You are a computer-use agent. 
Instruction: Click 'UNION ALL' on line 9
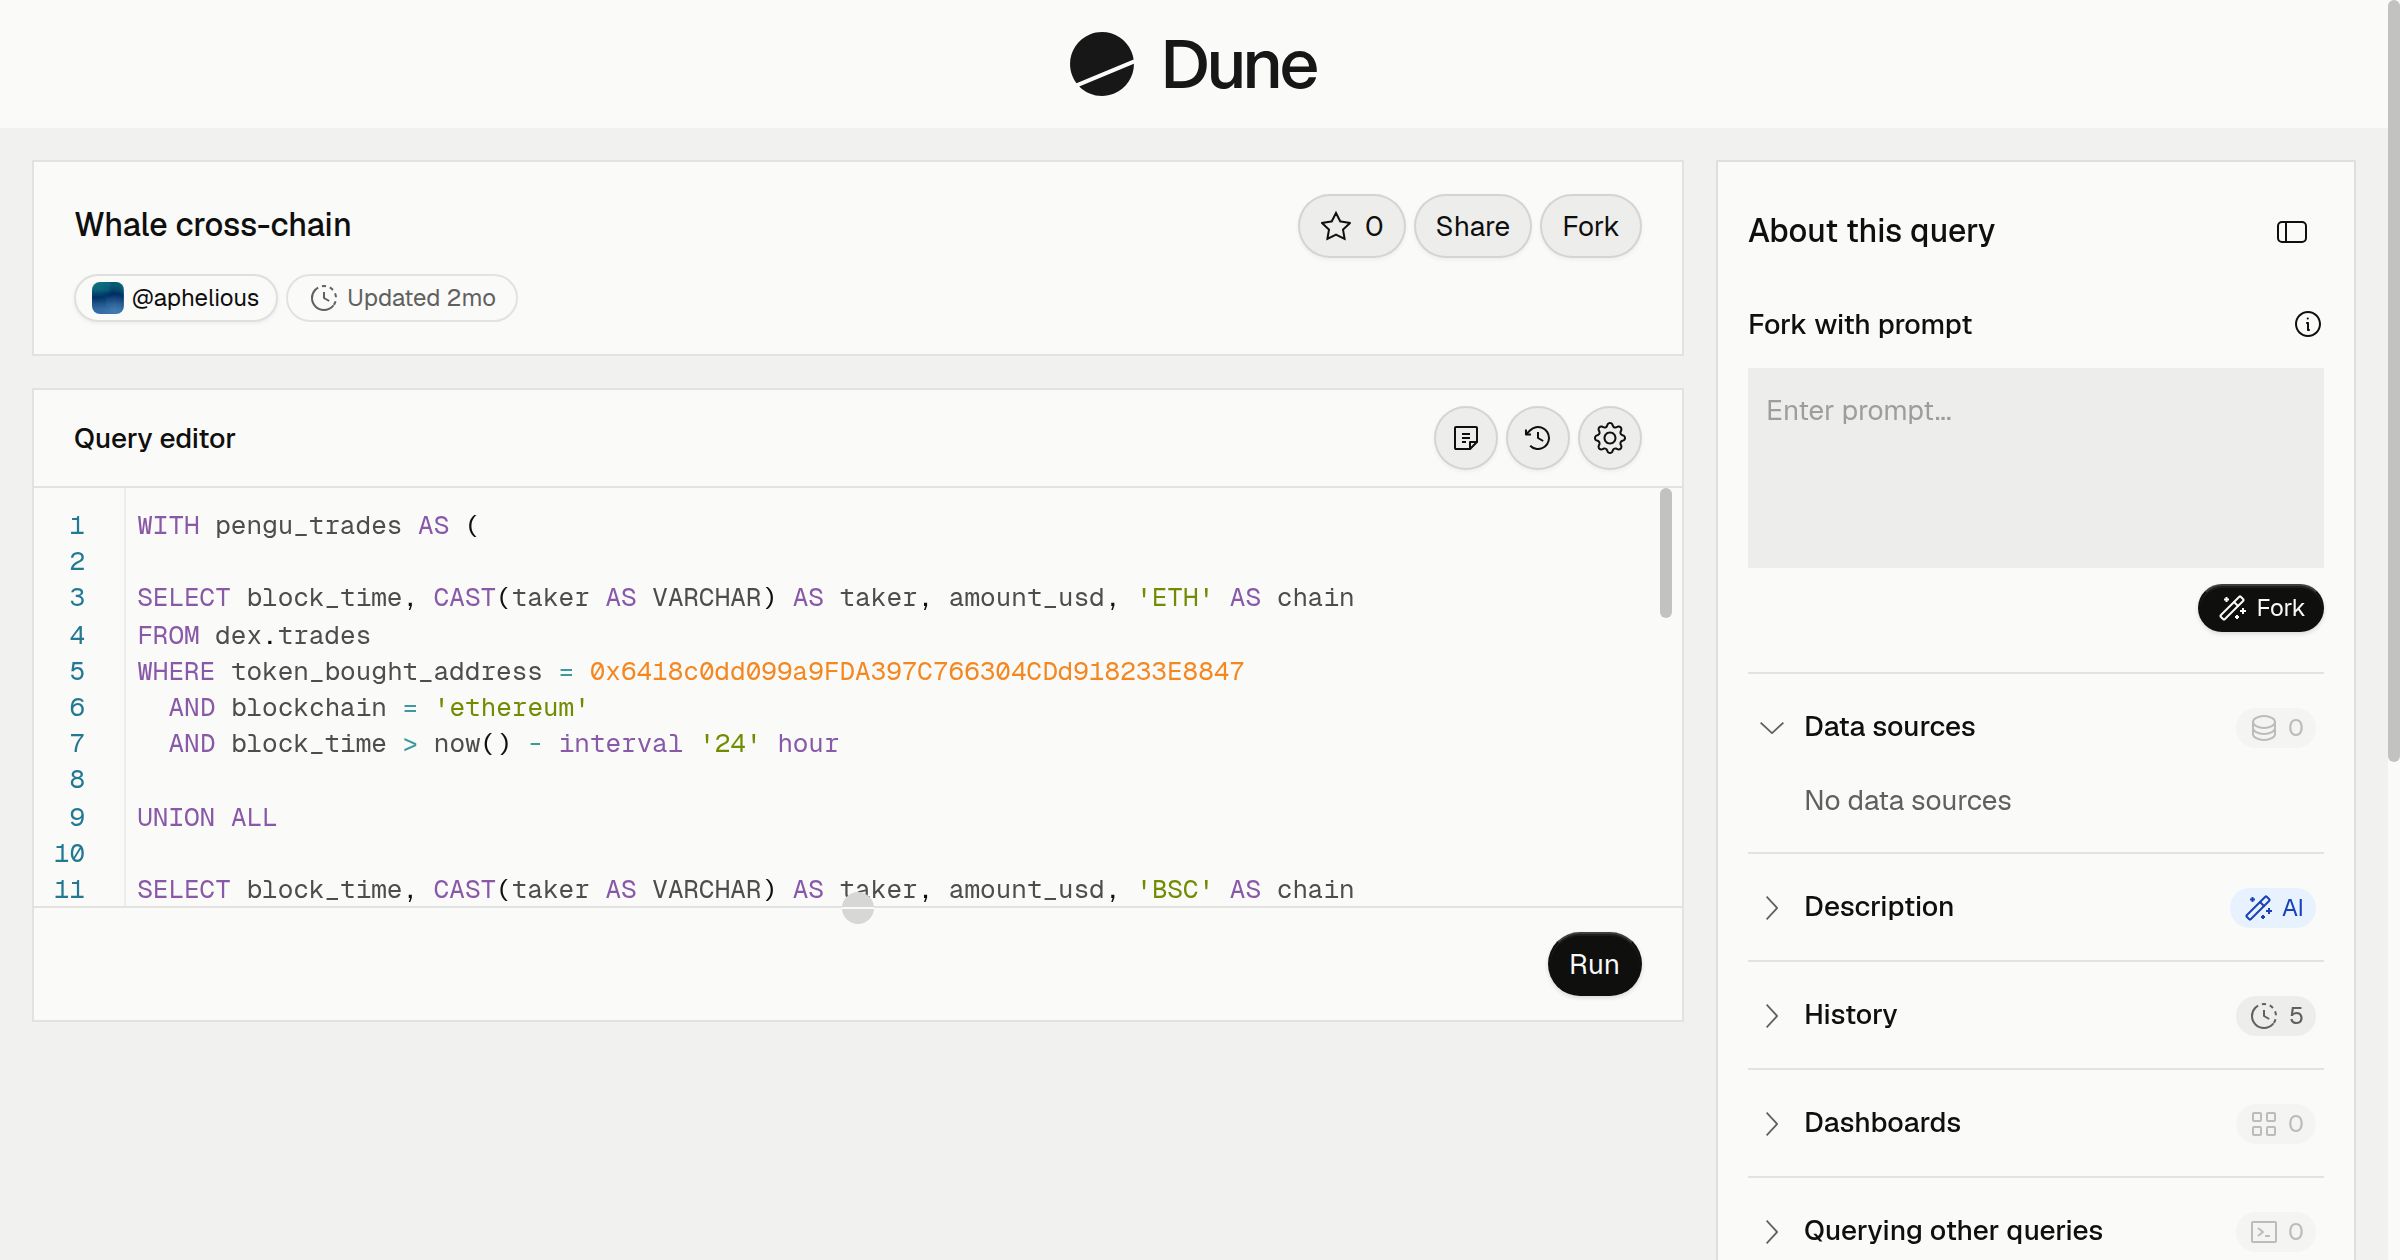coord(207,817)
